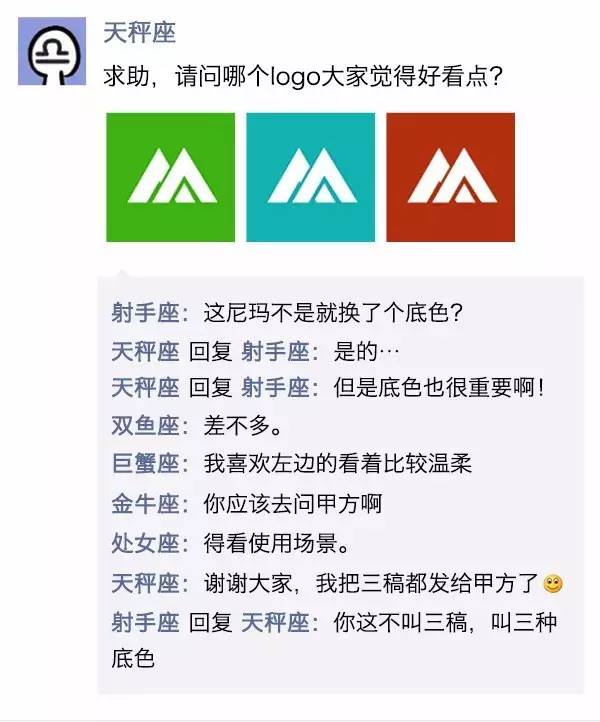Open 金牛座 commenter profile
This screenshot has width=600, height=722.
(145, 504)
